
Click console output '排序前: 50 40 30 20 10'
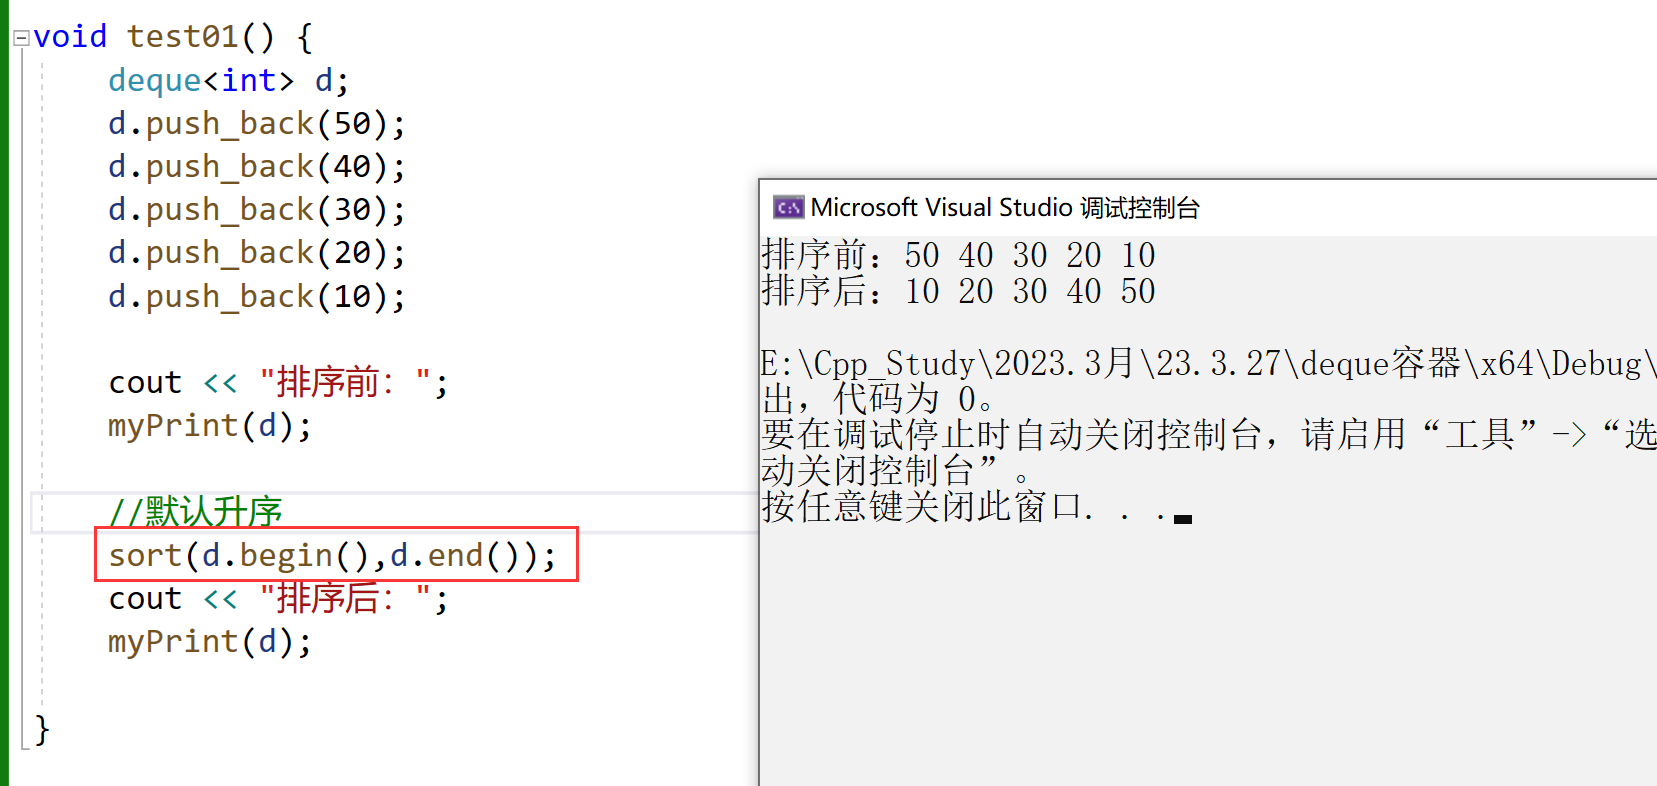(958, 255)
